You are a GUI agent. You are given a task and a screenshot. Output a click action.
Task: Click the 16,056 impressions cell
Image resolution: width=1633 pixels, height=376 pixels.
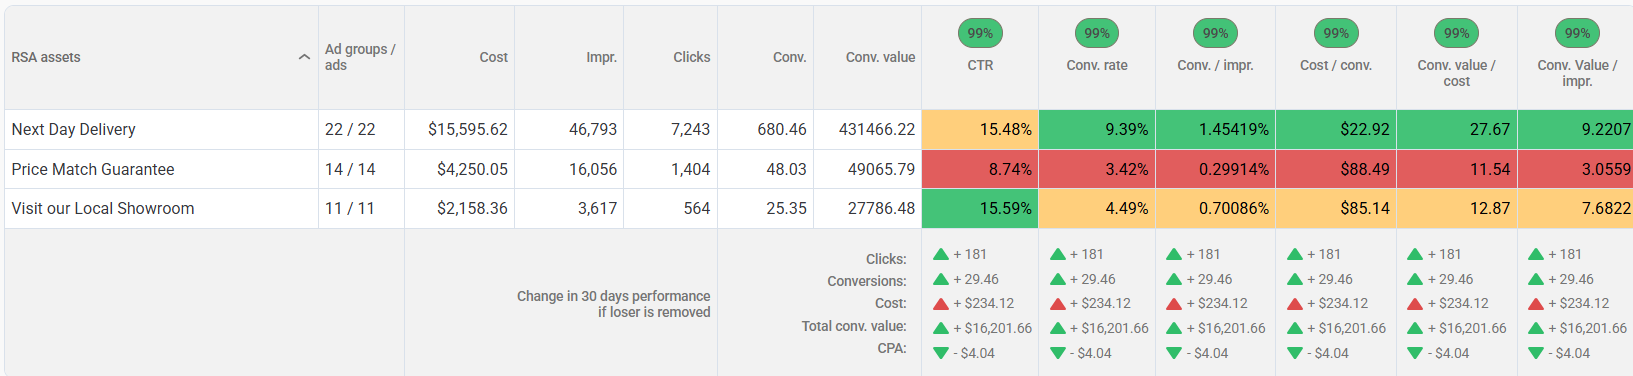pyautogui.click(x=569, y=169)
